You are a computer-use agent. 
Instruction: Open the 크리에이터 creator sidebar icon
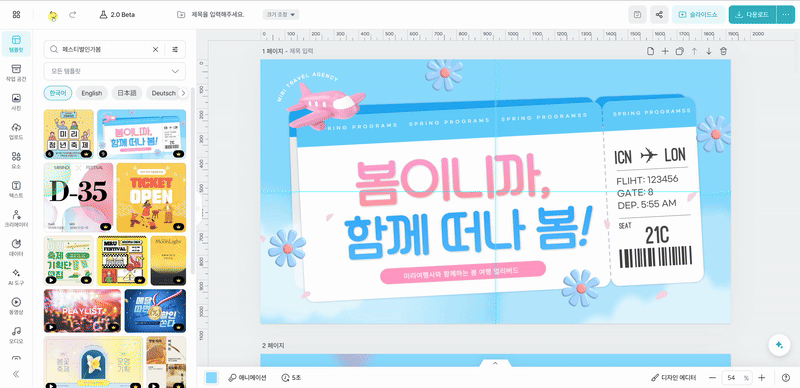pos(16,219)
